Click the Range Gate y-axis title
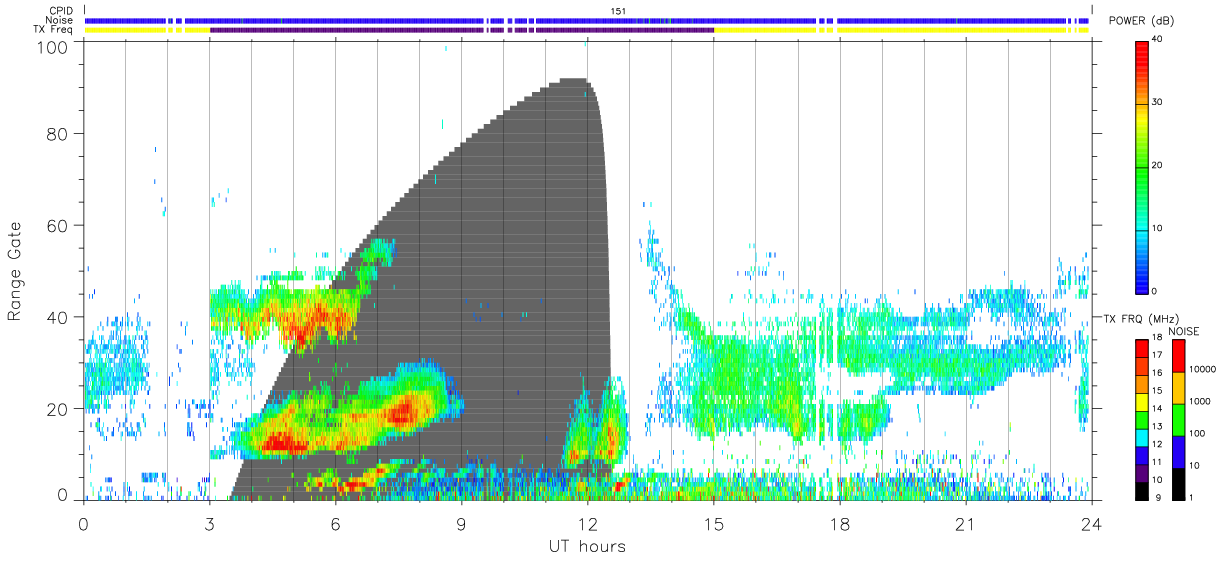Screen dimensions: 1228x567 click(x=15, y=272)
